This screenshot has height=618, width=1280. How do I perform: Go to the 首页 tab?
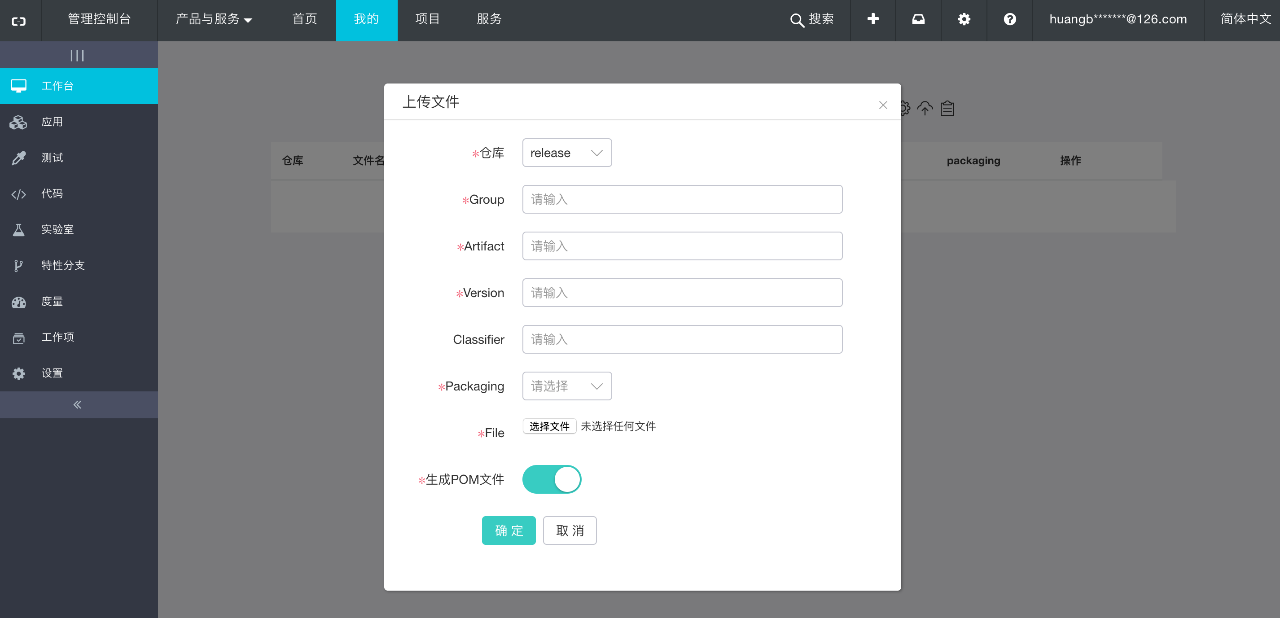[305, 19]
